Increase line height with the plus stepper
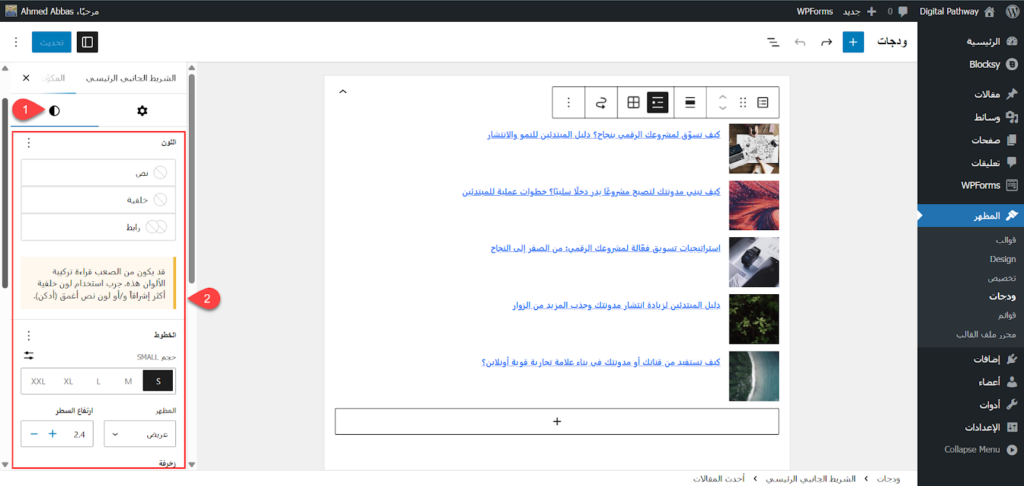This screenshot has width=1024, height=486. pos(52,435)
